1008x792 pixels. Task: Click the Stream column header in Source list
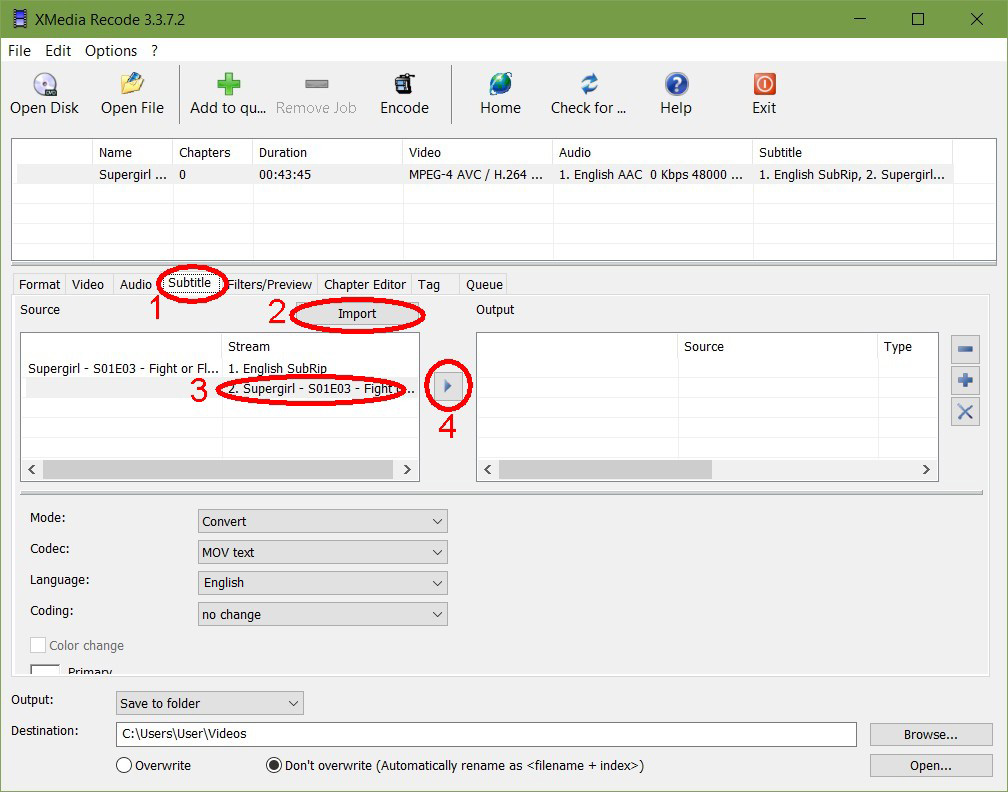320,346
